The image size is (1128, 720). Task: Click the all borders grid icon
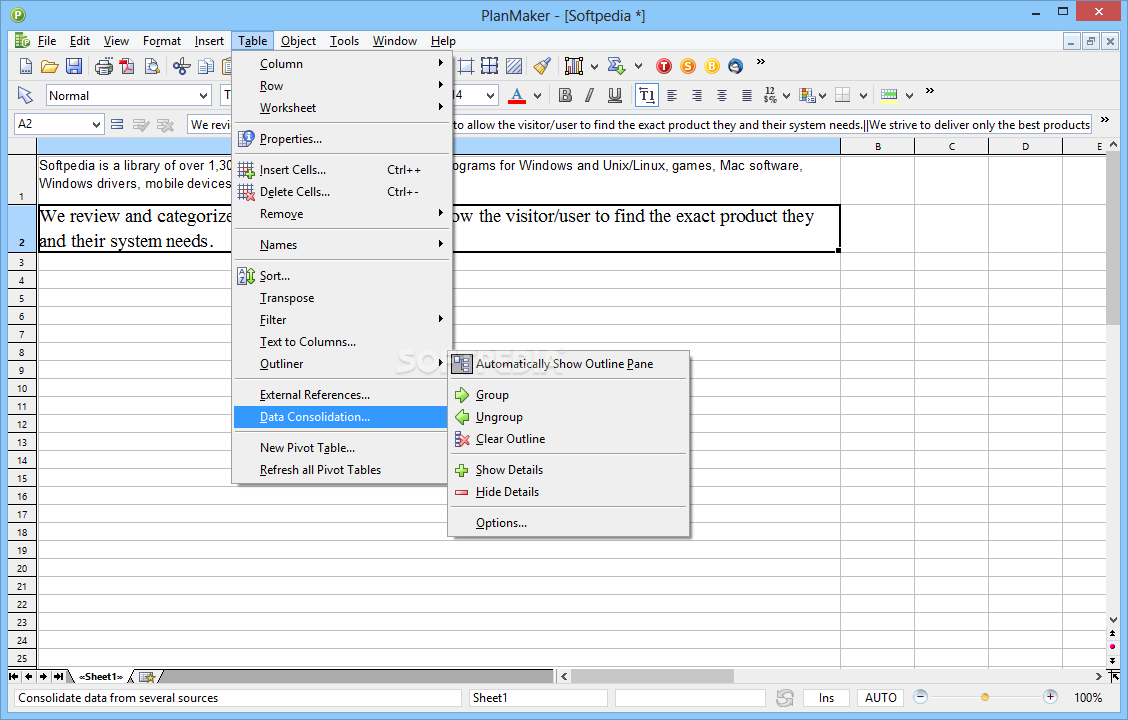pyautogui.click(x=490, y=66)
